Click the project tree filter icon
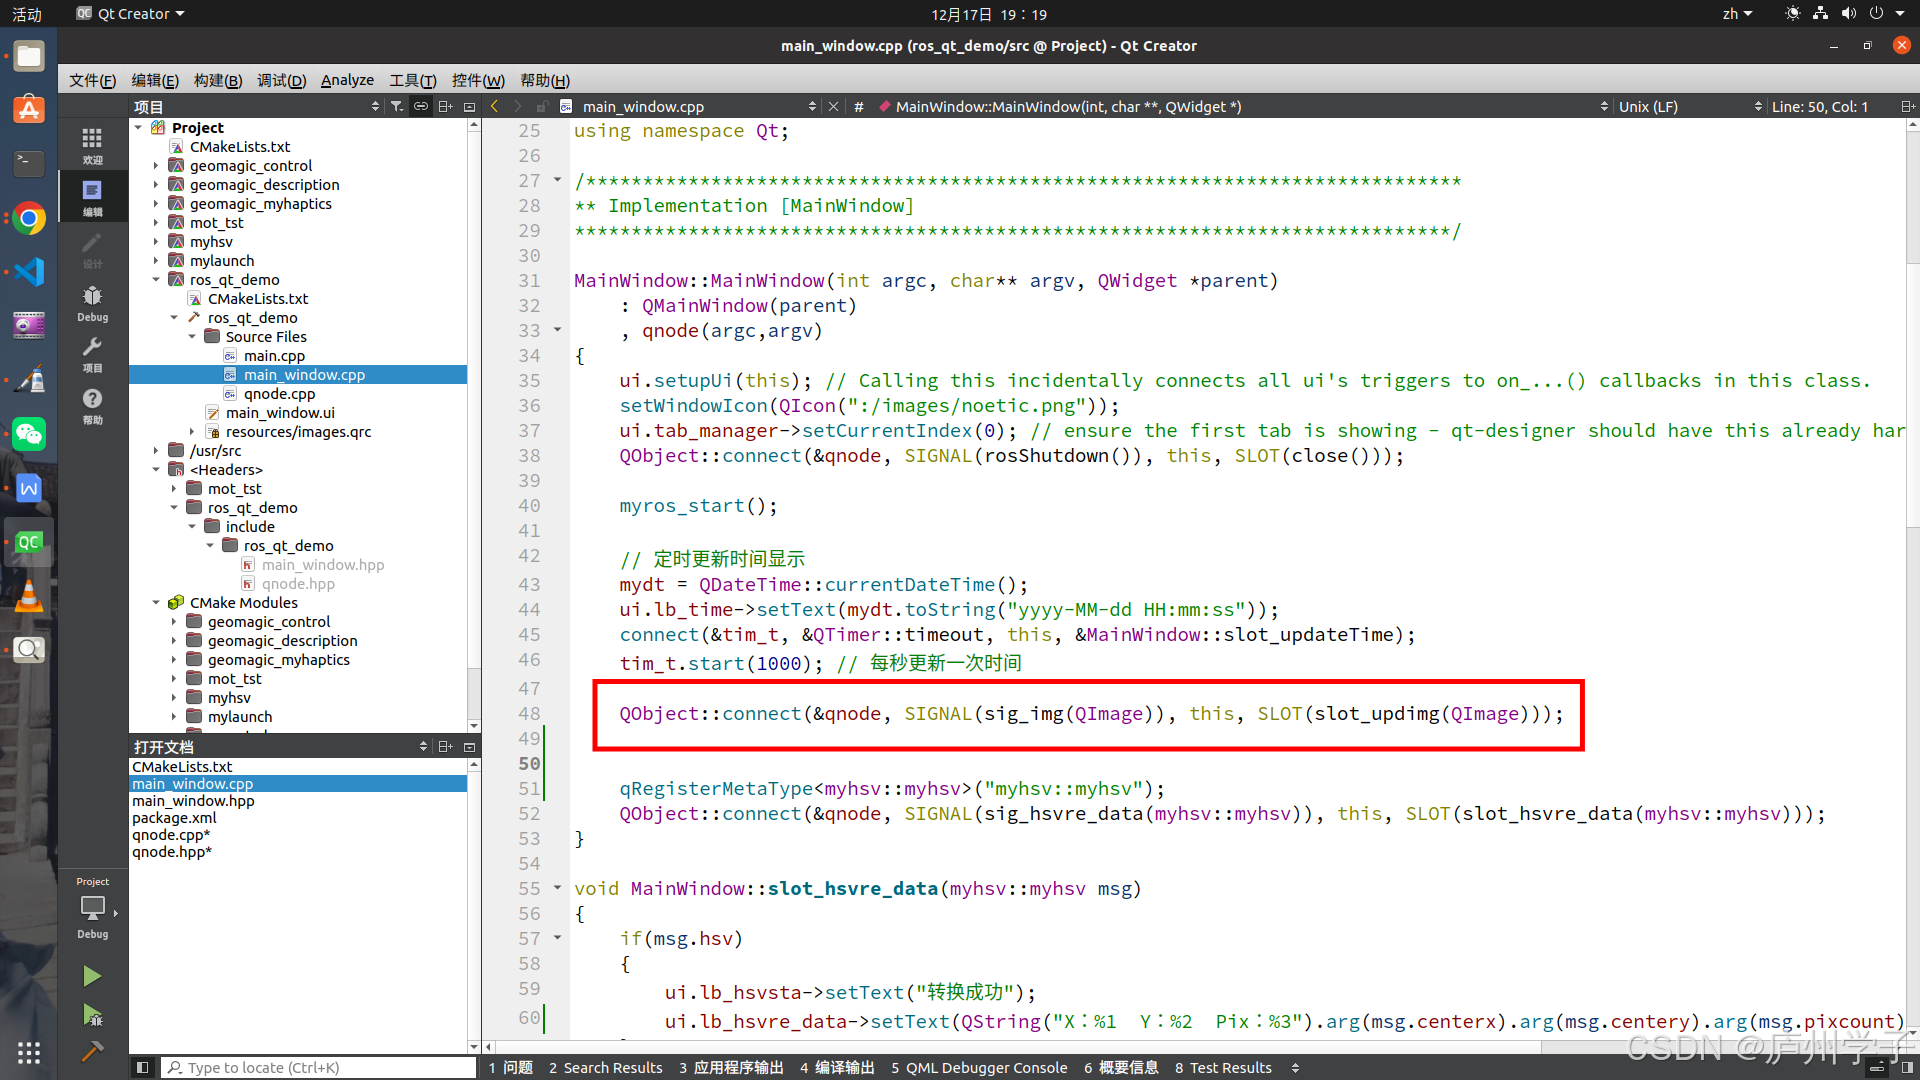Screen dimensions: 1920x1080 (x=397, y=106)
